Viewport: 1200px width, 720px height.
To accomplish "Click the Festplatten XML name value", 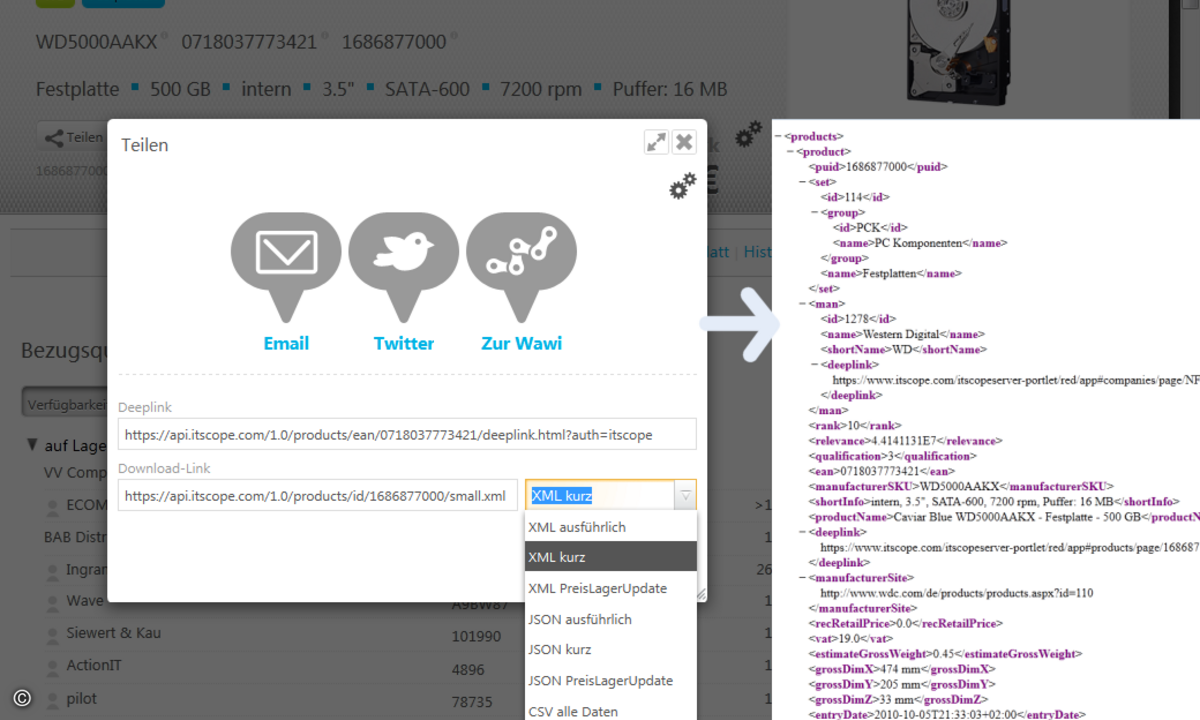I will (890, 273).
